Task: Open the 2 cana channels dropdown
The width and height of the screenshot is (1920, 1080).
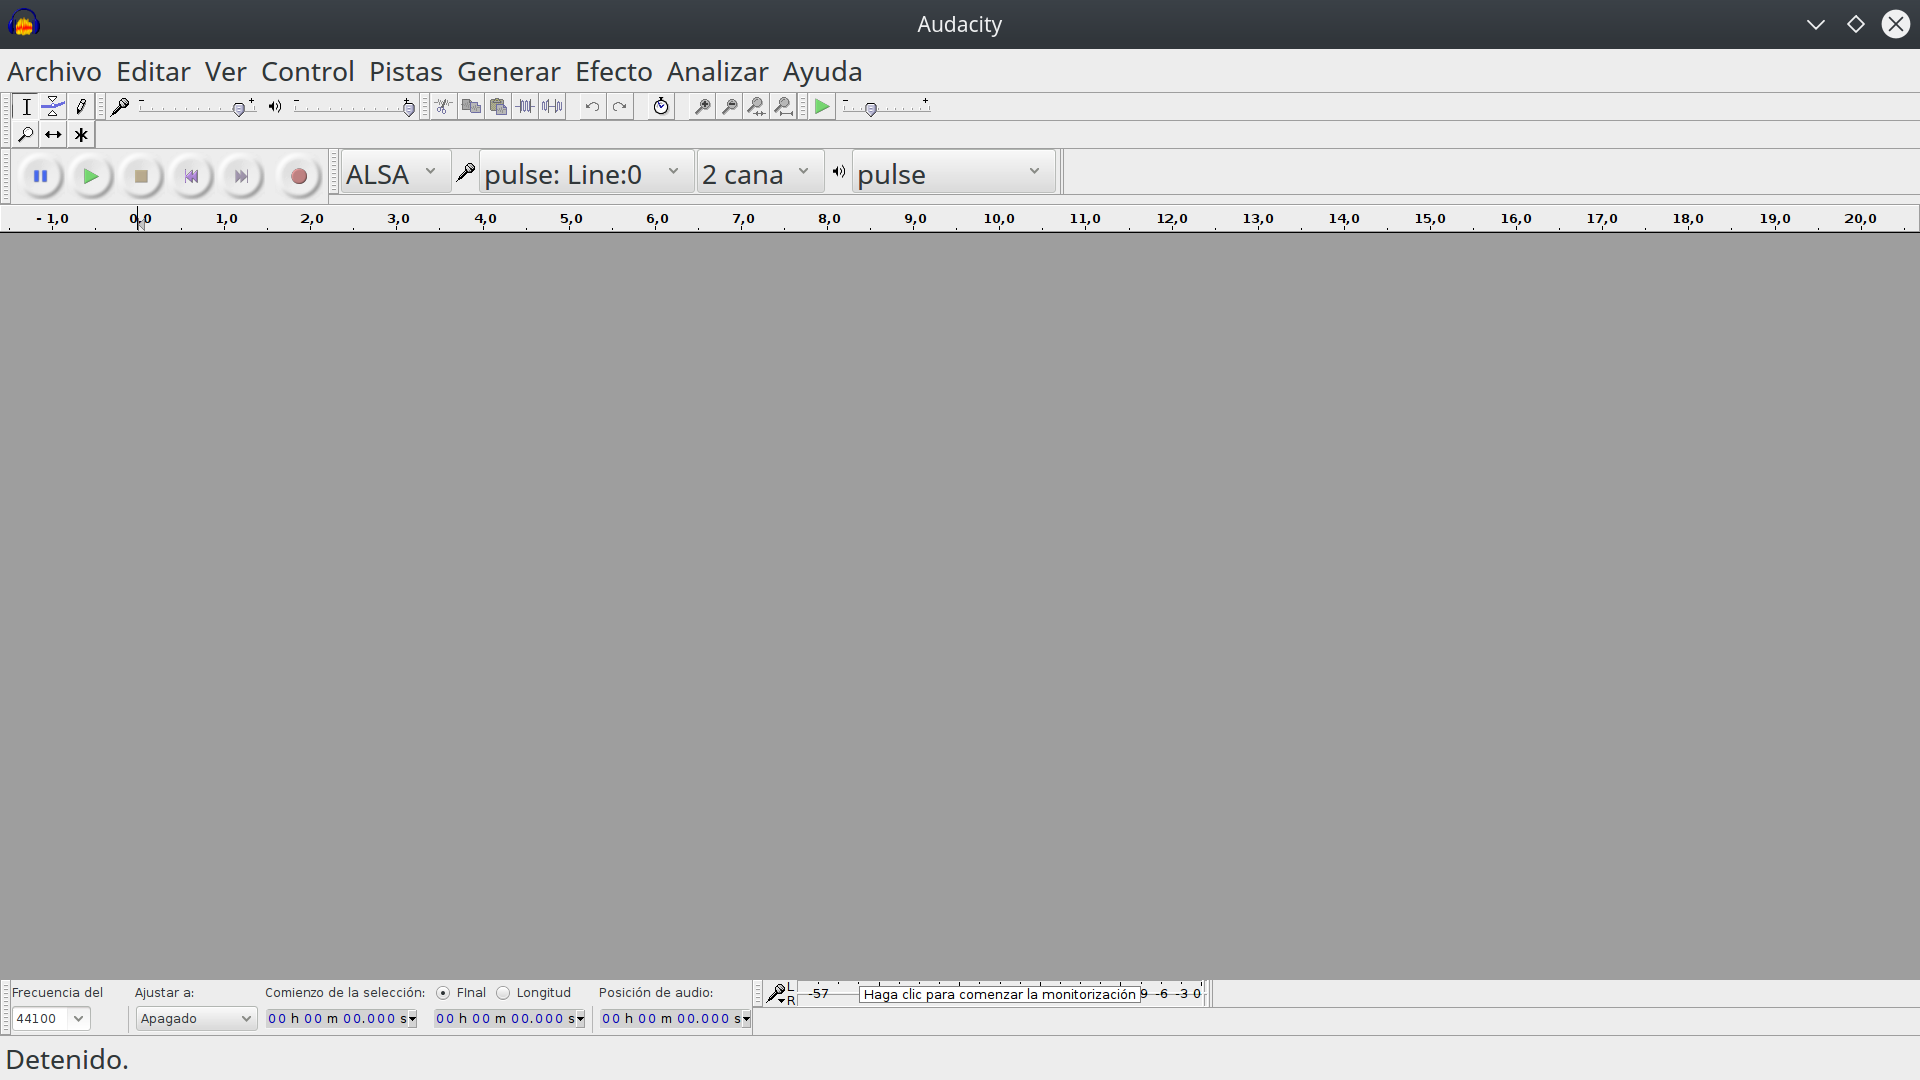Action: pos(760,173)
